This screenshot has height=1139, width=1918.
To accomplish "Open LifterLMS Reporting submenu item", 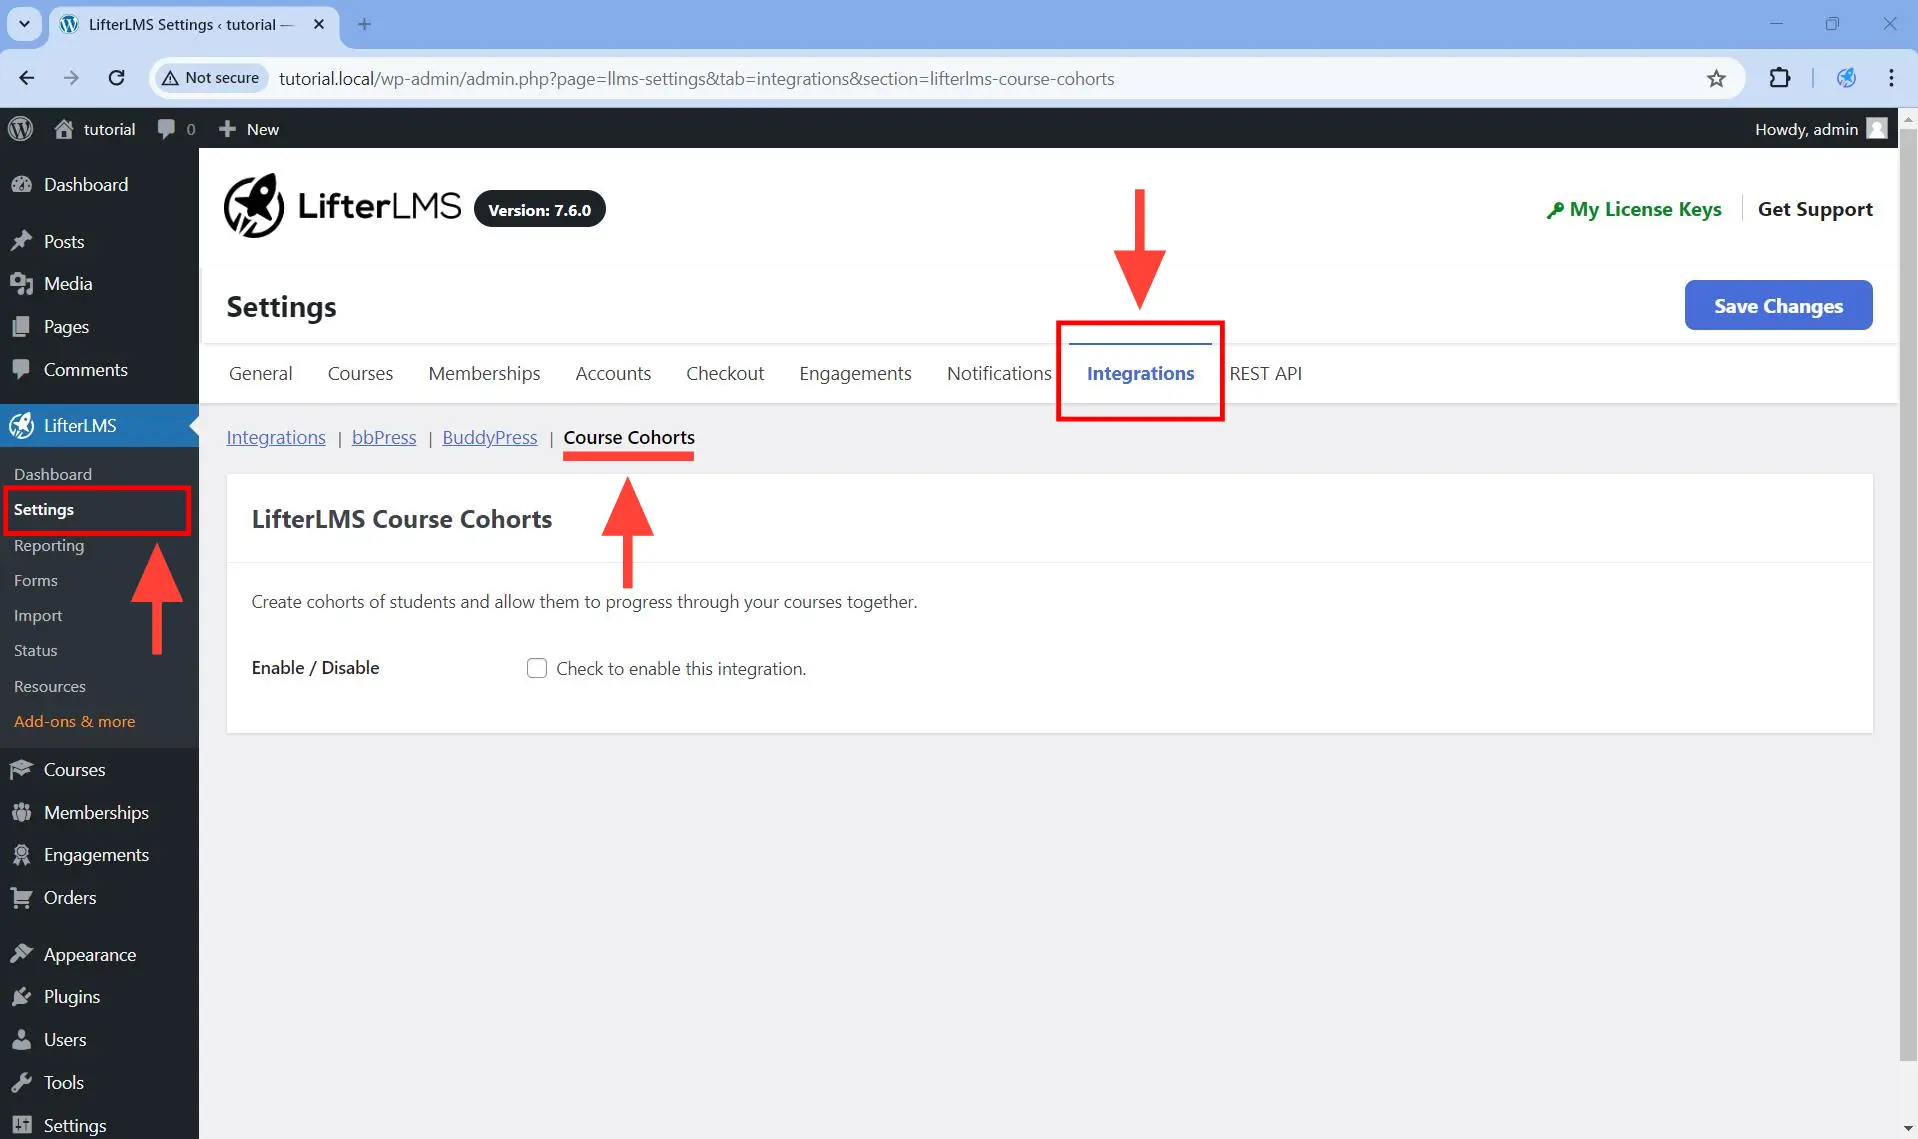I will pos(49,545).
